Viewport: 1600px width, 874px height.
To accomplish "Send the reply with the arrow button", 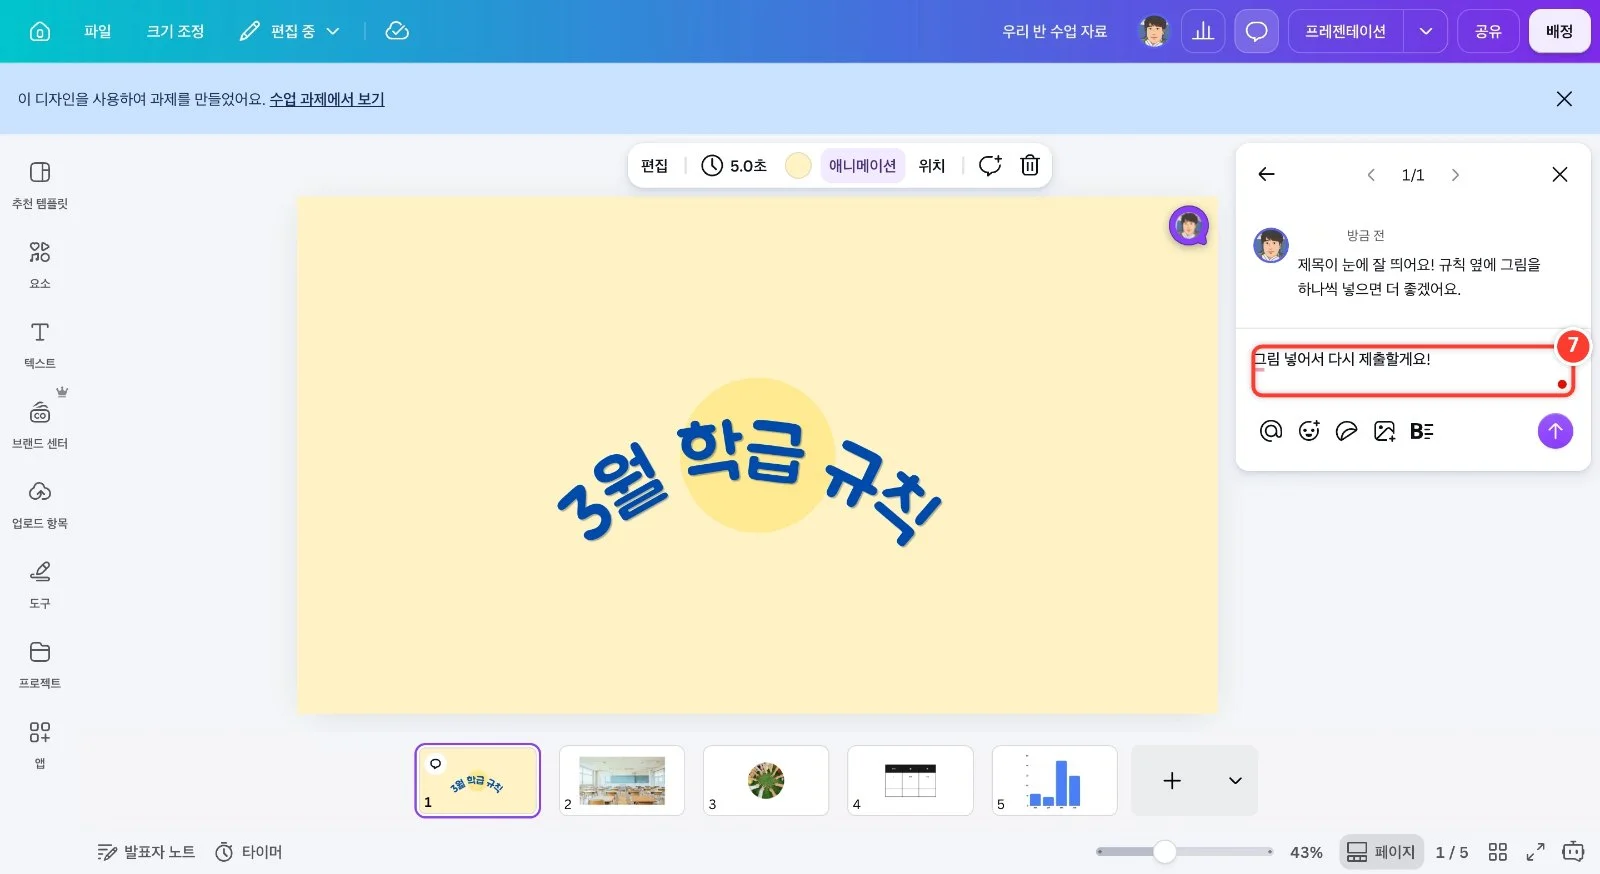I will coord(1555,431).
